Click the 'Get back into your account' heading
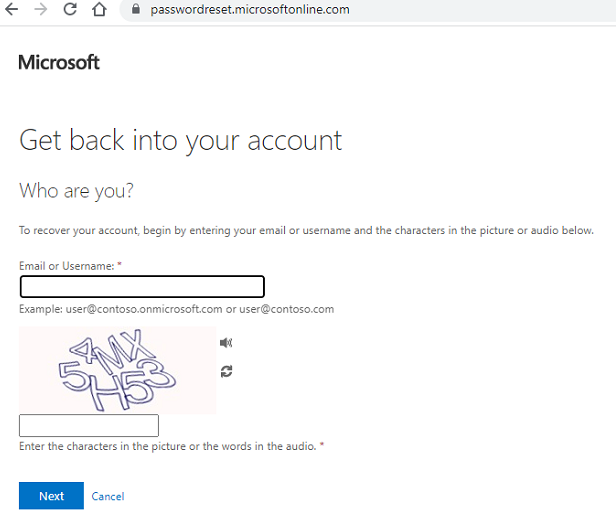This screenshot has height=528, width=616. [x=180, y=141]
